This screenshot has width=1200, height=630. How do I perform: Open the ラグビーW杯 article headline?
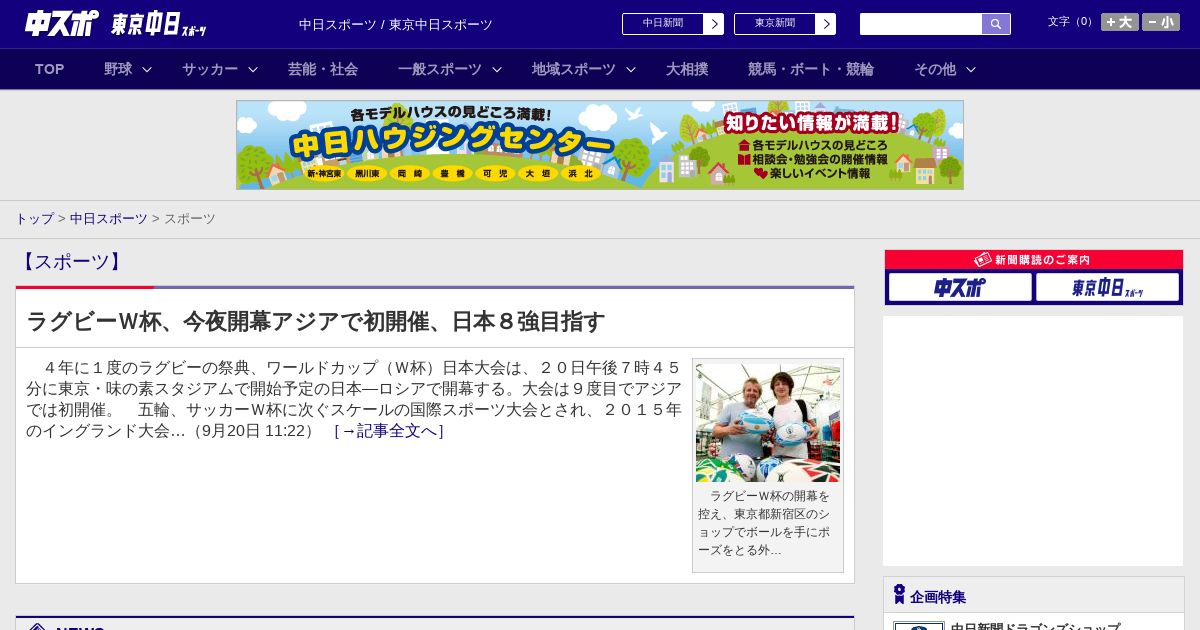(315, 321)
